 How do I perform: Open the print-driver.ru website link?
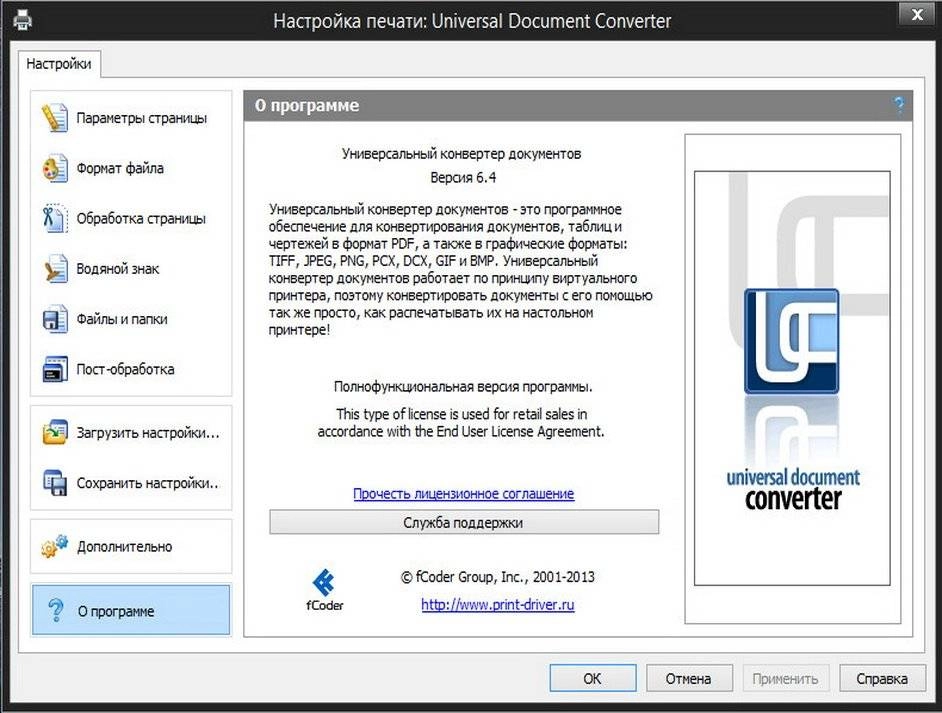(x=497, y=604)
